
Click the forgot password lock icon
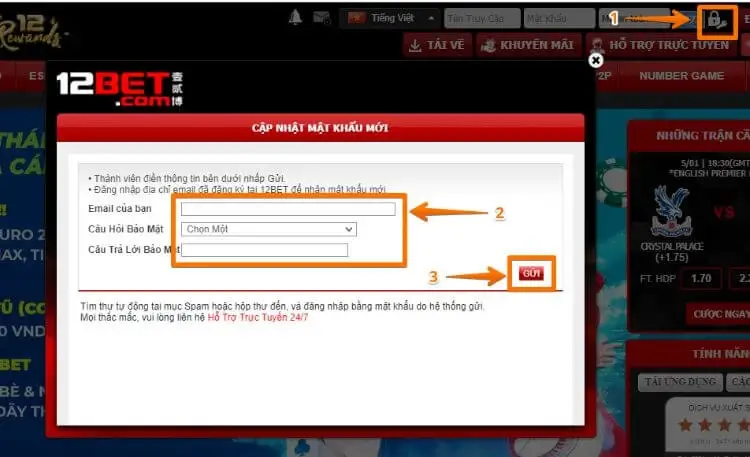(716, 18)
